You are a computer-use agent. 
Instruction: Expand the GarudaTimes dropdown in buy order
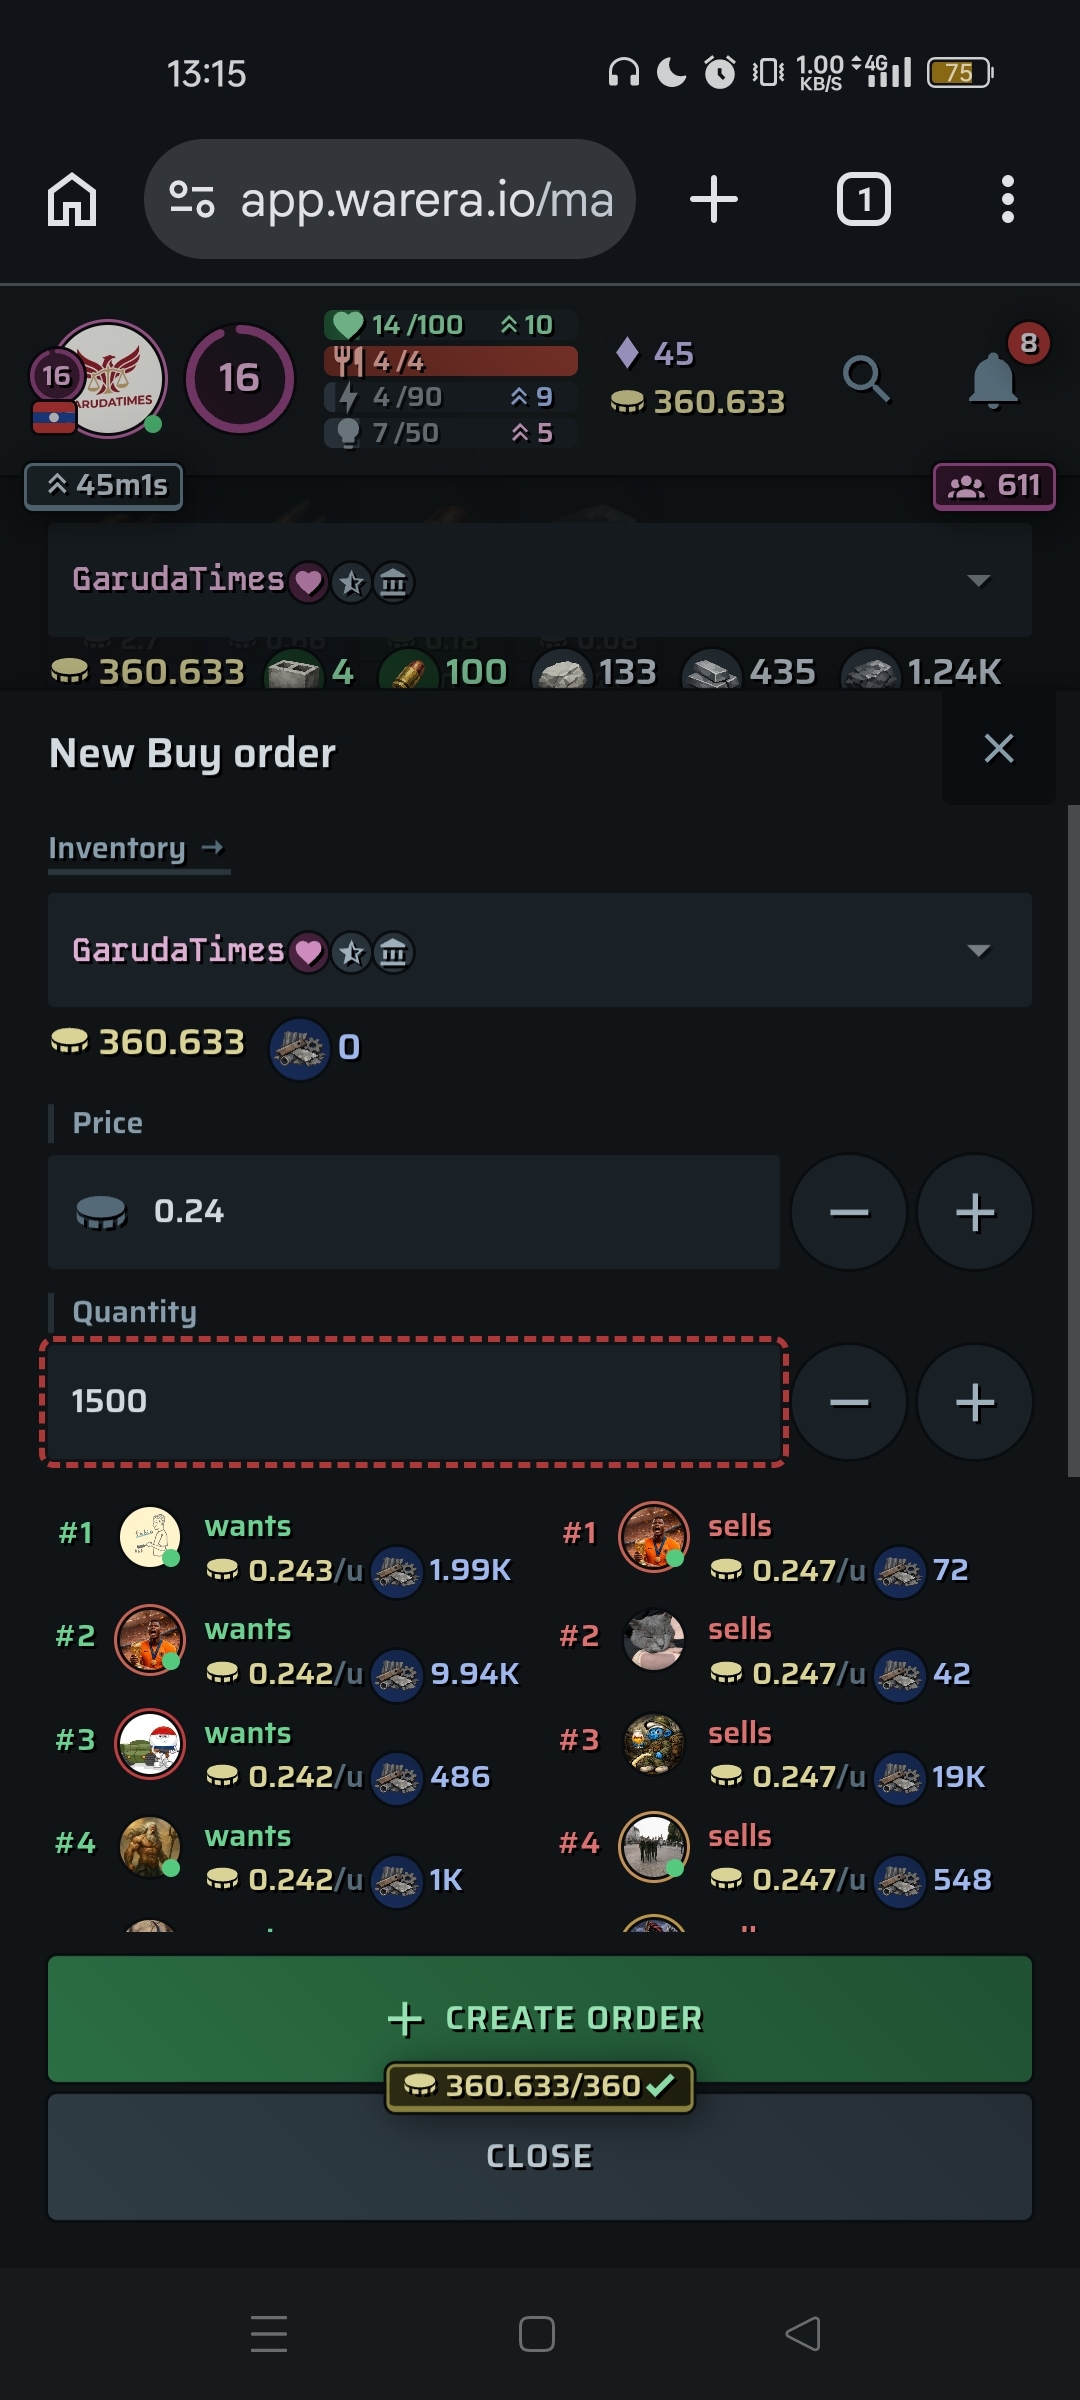tap(978, 950)
